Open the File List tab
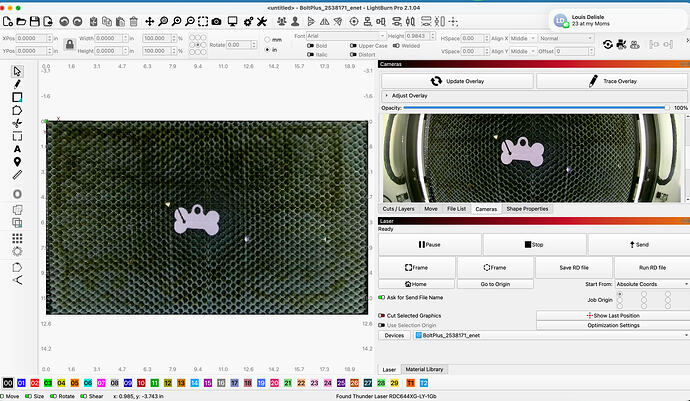This screenshot has height=401, width=690. click(x=456, y=209)
